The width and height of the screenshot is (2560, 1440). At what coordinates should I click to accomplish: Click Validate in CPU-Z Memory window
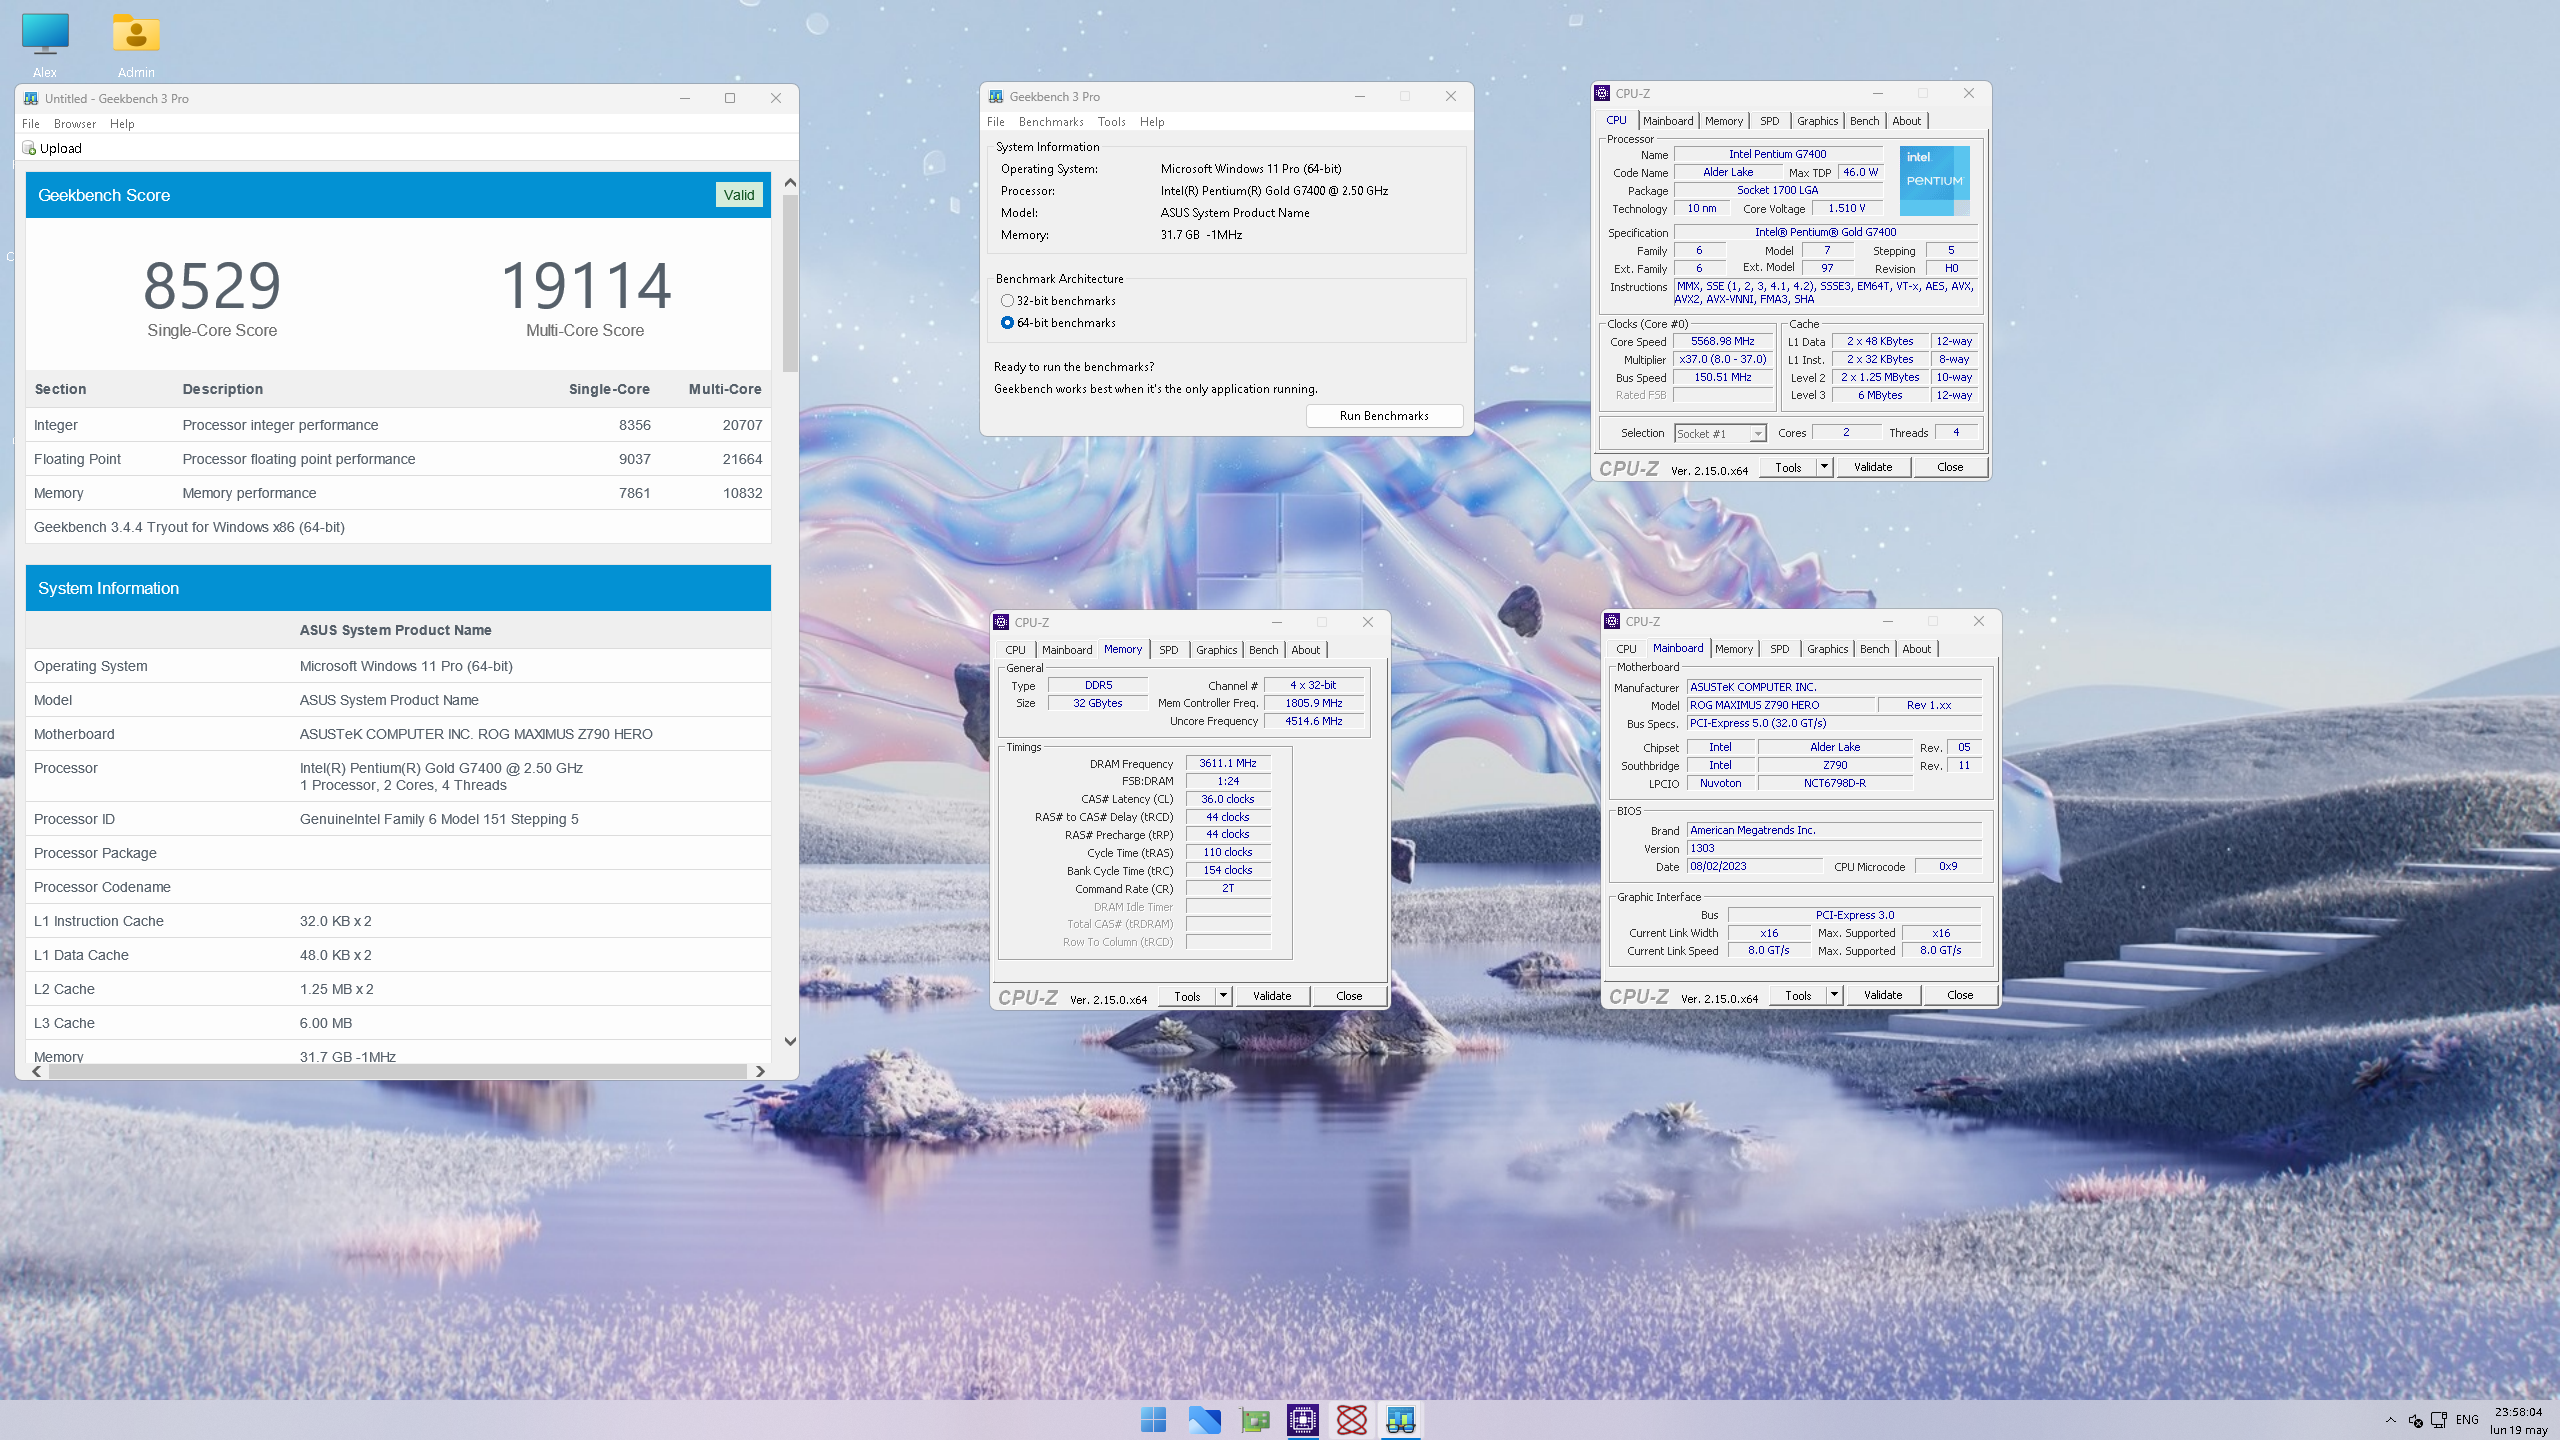click(1272, 996)
